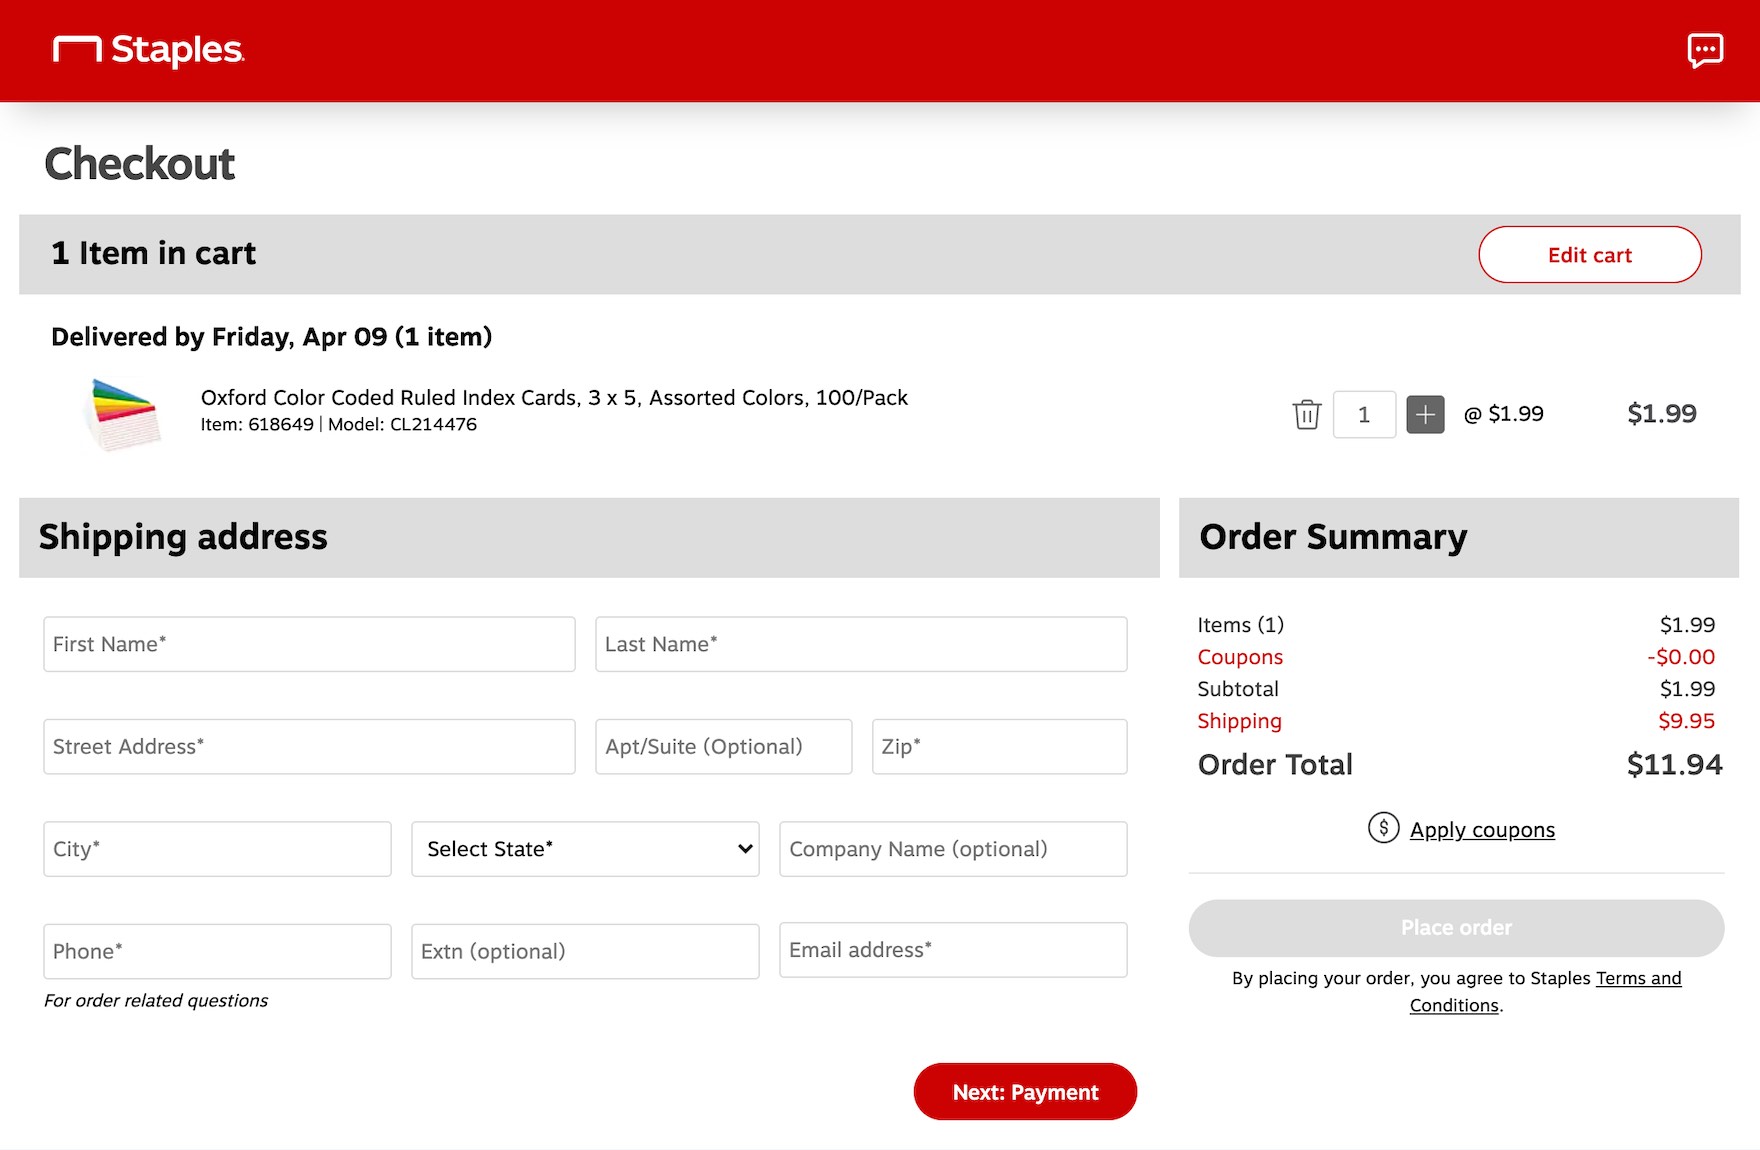1760x1150 pixels.
Task: Delete item using trash can icon
Action: [1306, 414]
